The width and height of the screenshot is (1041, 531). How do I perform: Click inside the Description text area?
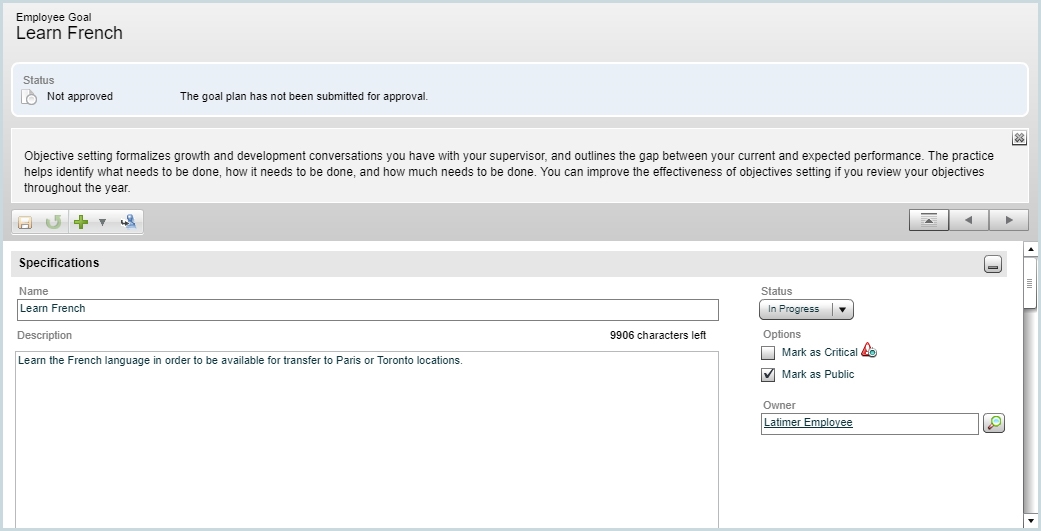point(368,440)
